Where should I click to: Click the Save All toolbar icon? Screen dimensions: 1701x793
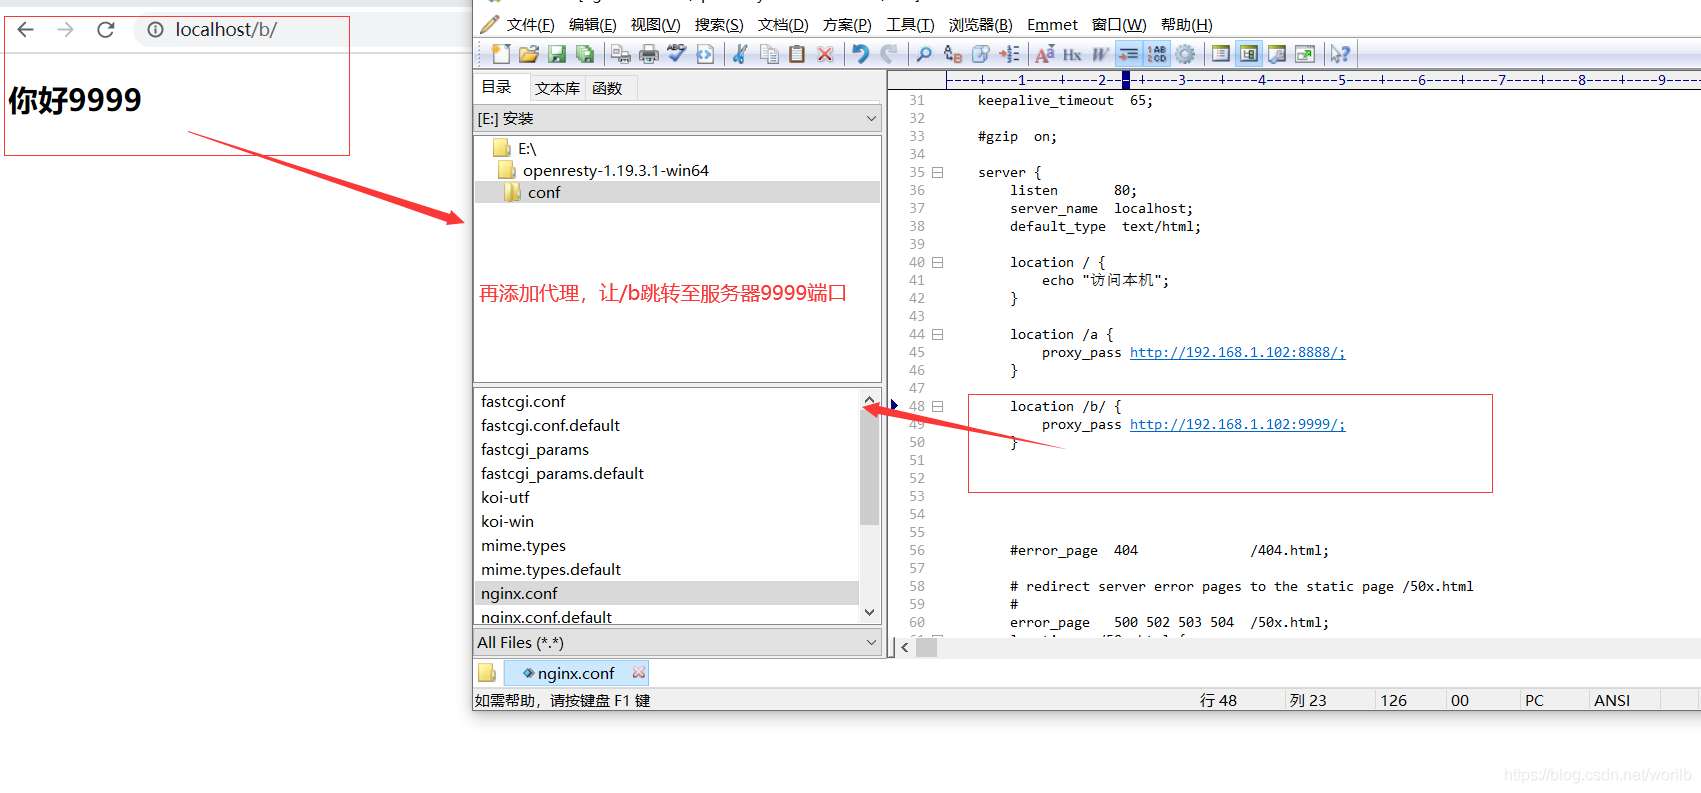point(585,54)
